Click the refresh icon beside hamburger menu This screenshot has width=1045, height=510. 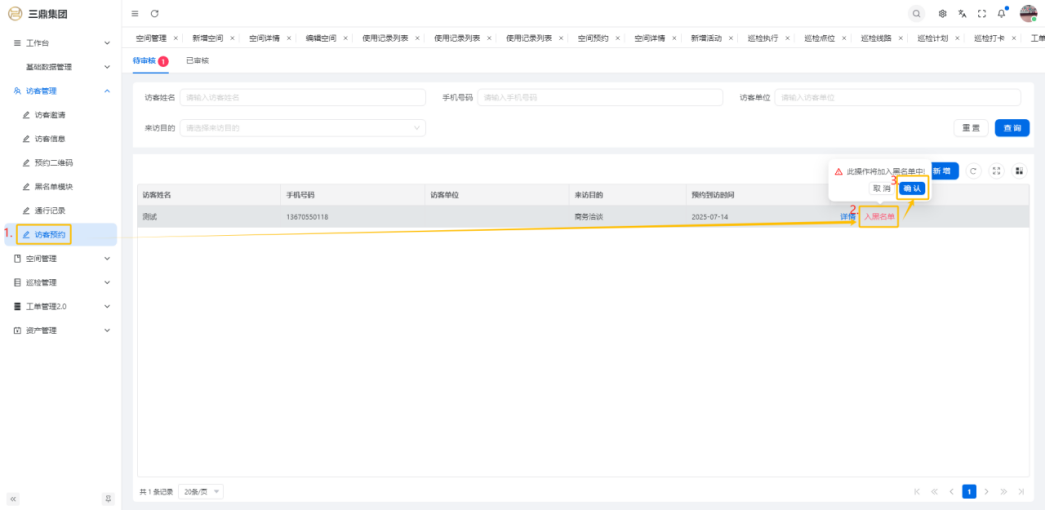coord(155,13)
